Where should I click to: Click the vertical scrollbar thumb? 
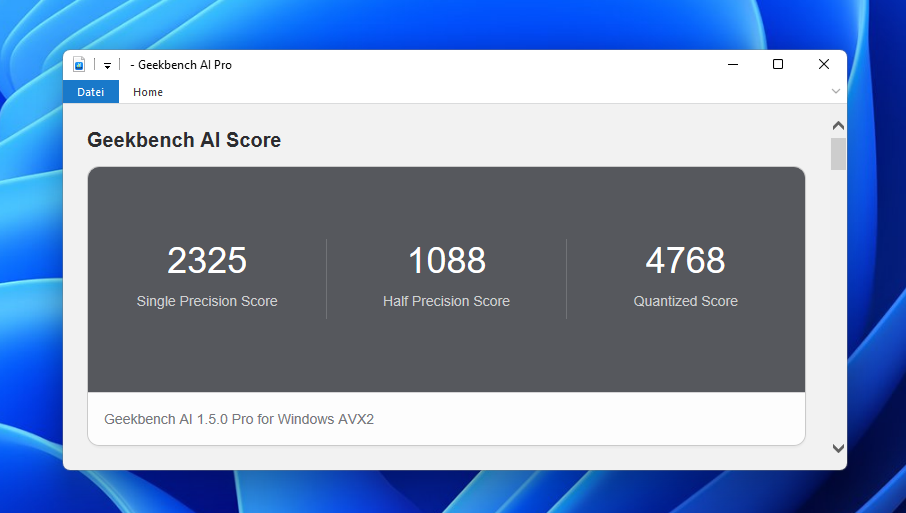(838, 154)
